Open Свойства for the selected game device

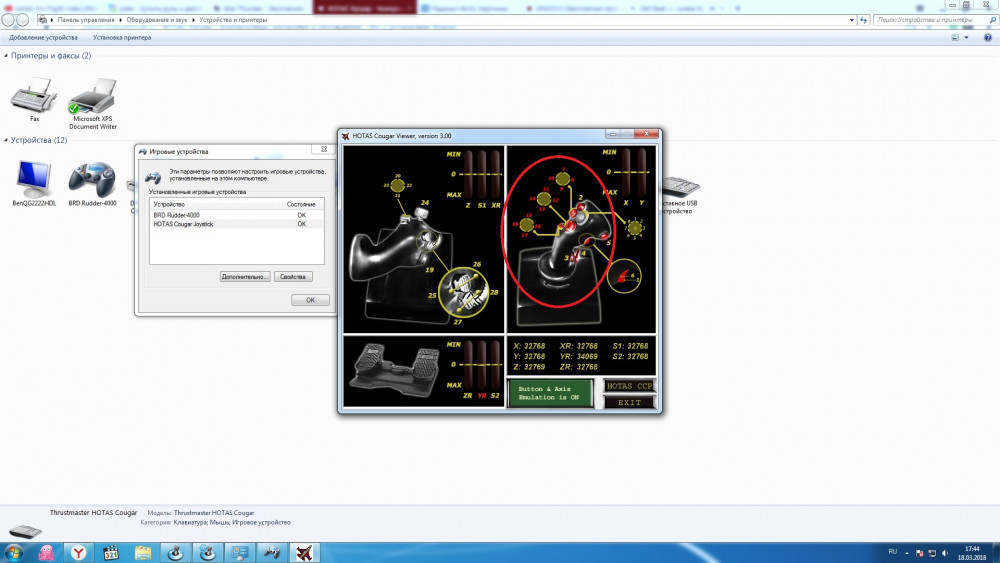[x=294, y=276]
